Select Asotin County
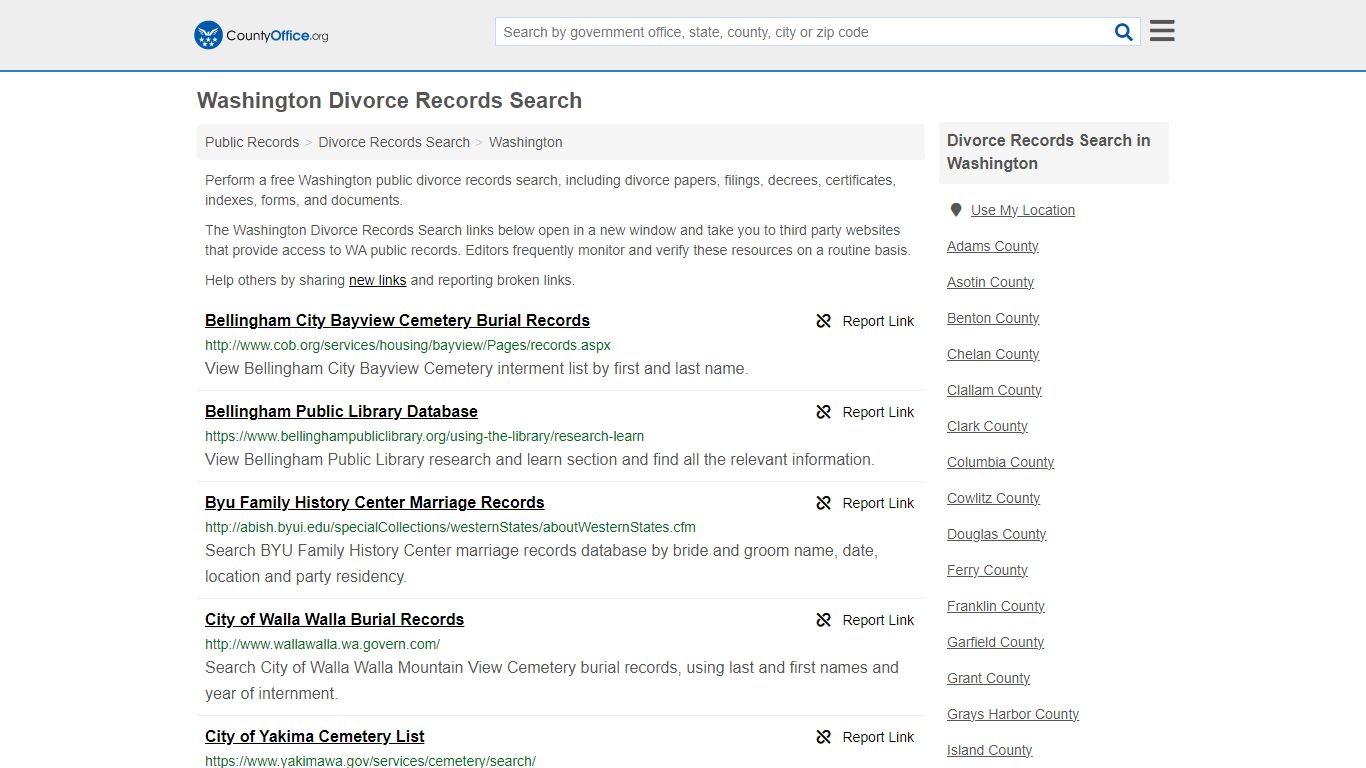 991,282
